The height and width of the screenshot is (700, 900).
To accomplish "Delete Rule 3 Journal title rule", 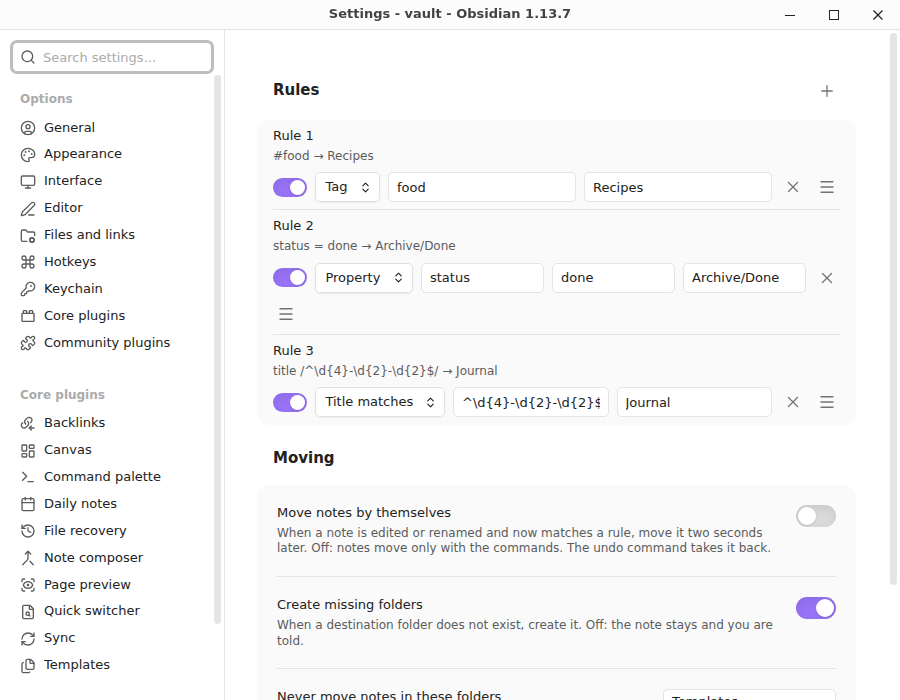I will point(793,402).
